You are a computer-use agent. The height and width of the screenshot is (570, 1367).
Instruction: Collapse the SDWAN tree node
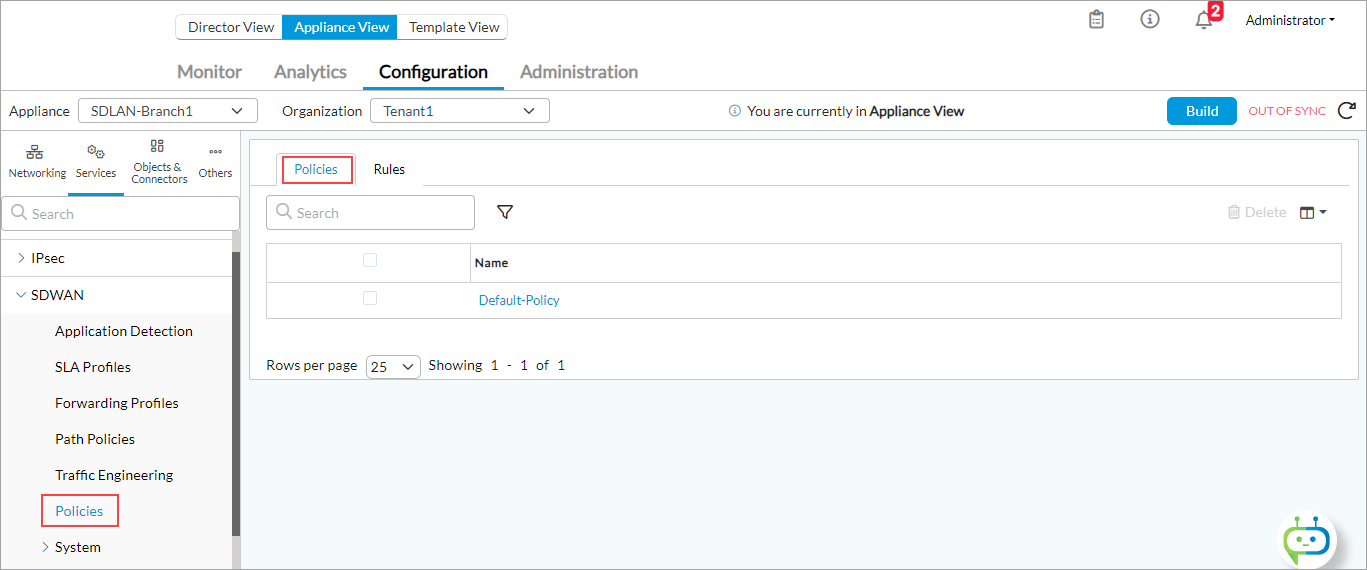(22, 295)
